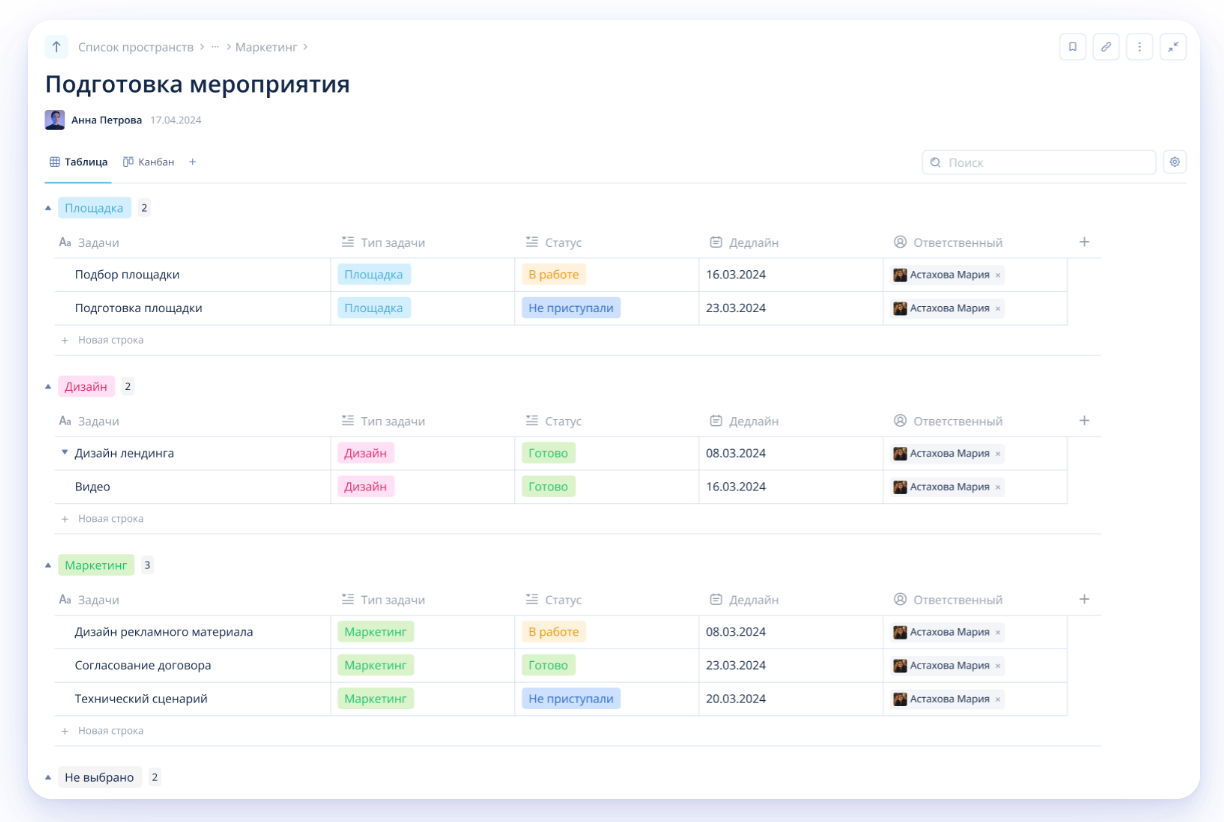Select the Согласование договора task cell
This screenshot has width=1224, height=822.
(x=193, y=665)
